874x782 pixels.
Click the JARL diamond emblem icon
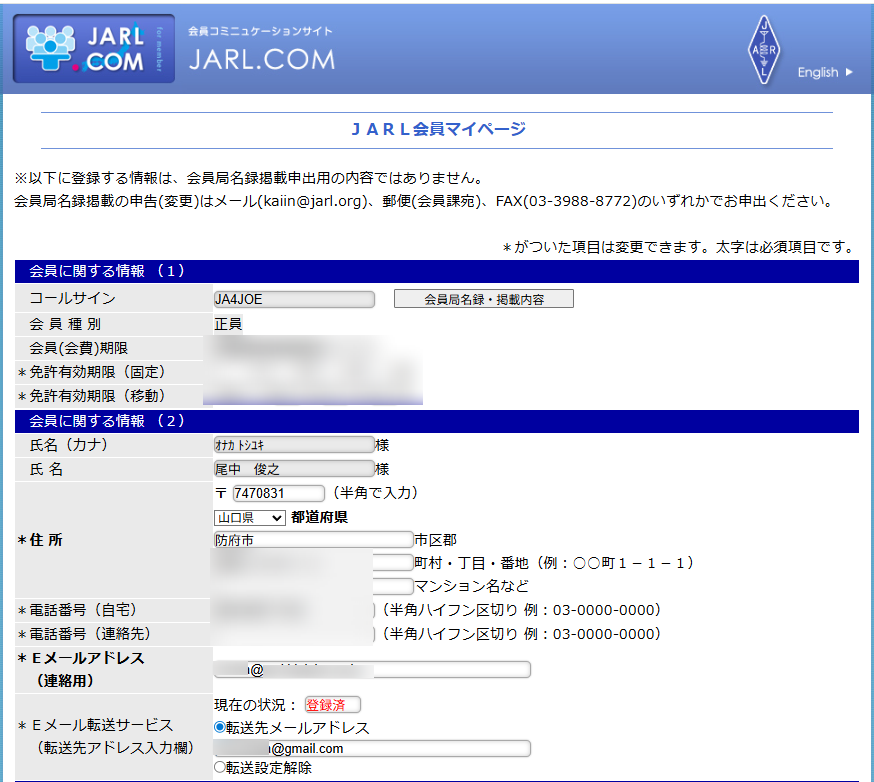(764, 50)
